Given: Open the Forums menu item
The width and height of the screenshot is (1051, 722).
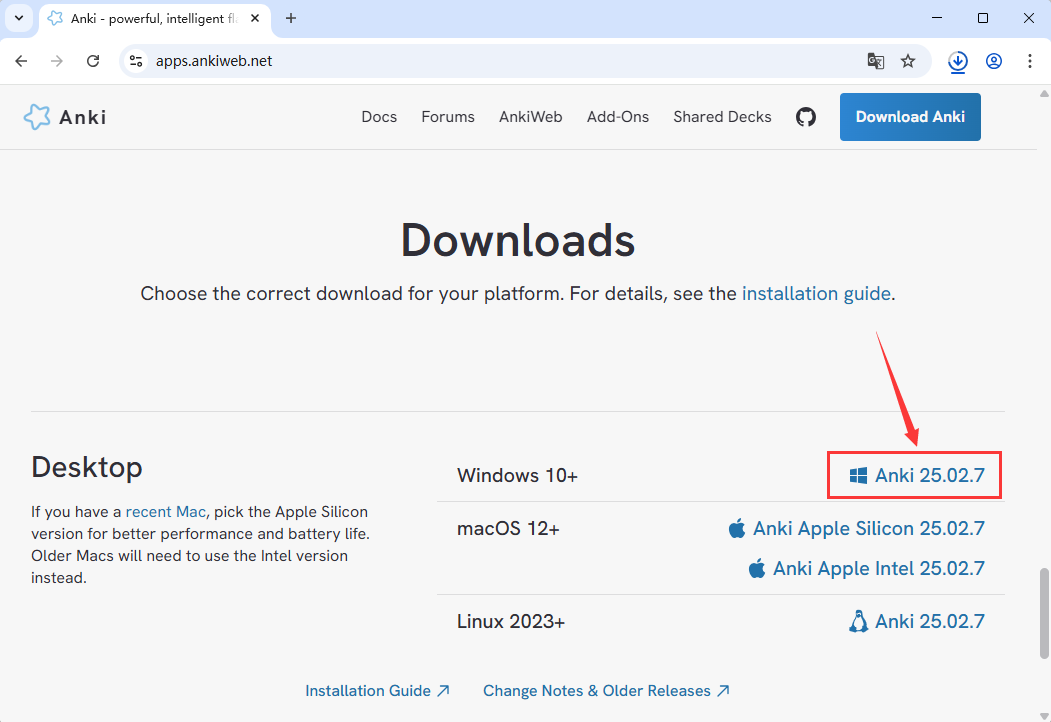Looking at the screenshot, I should pyautogui.click(x=448, y=117).
